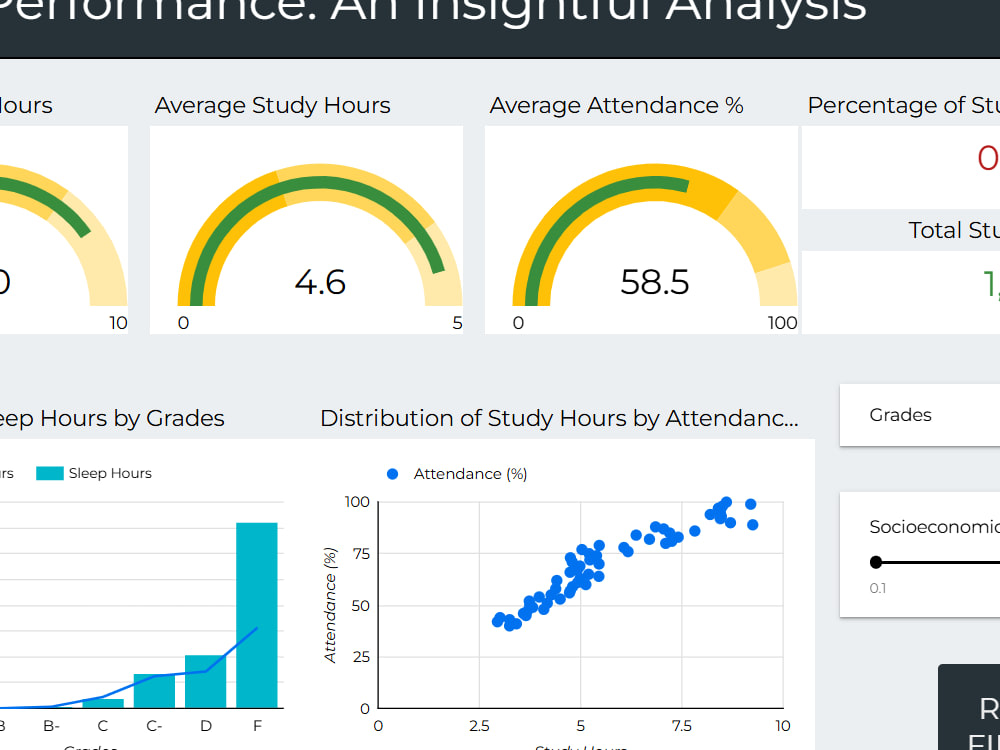Click the Average Study Hours title
This screenshot has width=1000, height=750.
tap(272, 105)
